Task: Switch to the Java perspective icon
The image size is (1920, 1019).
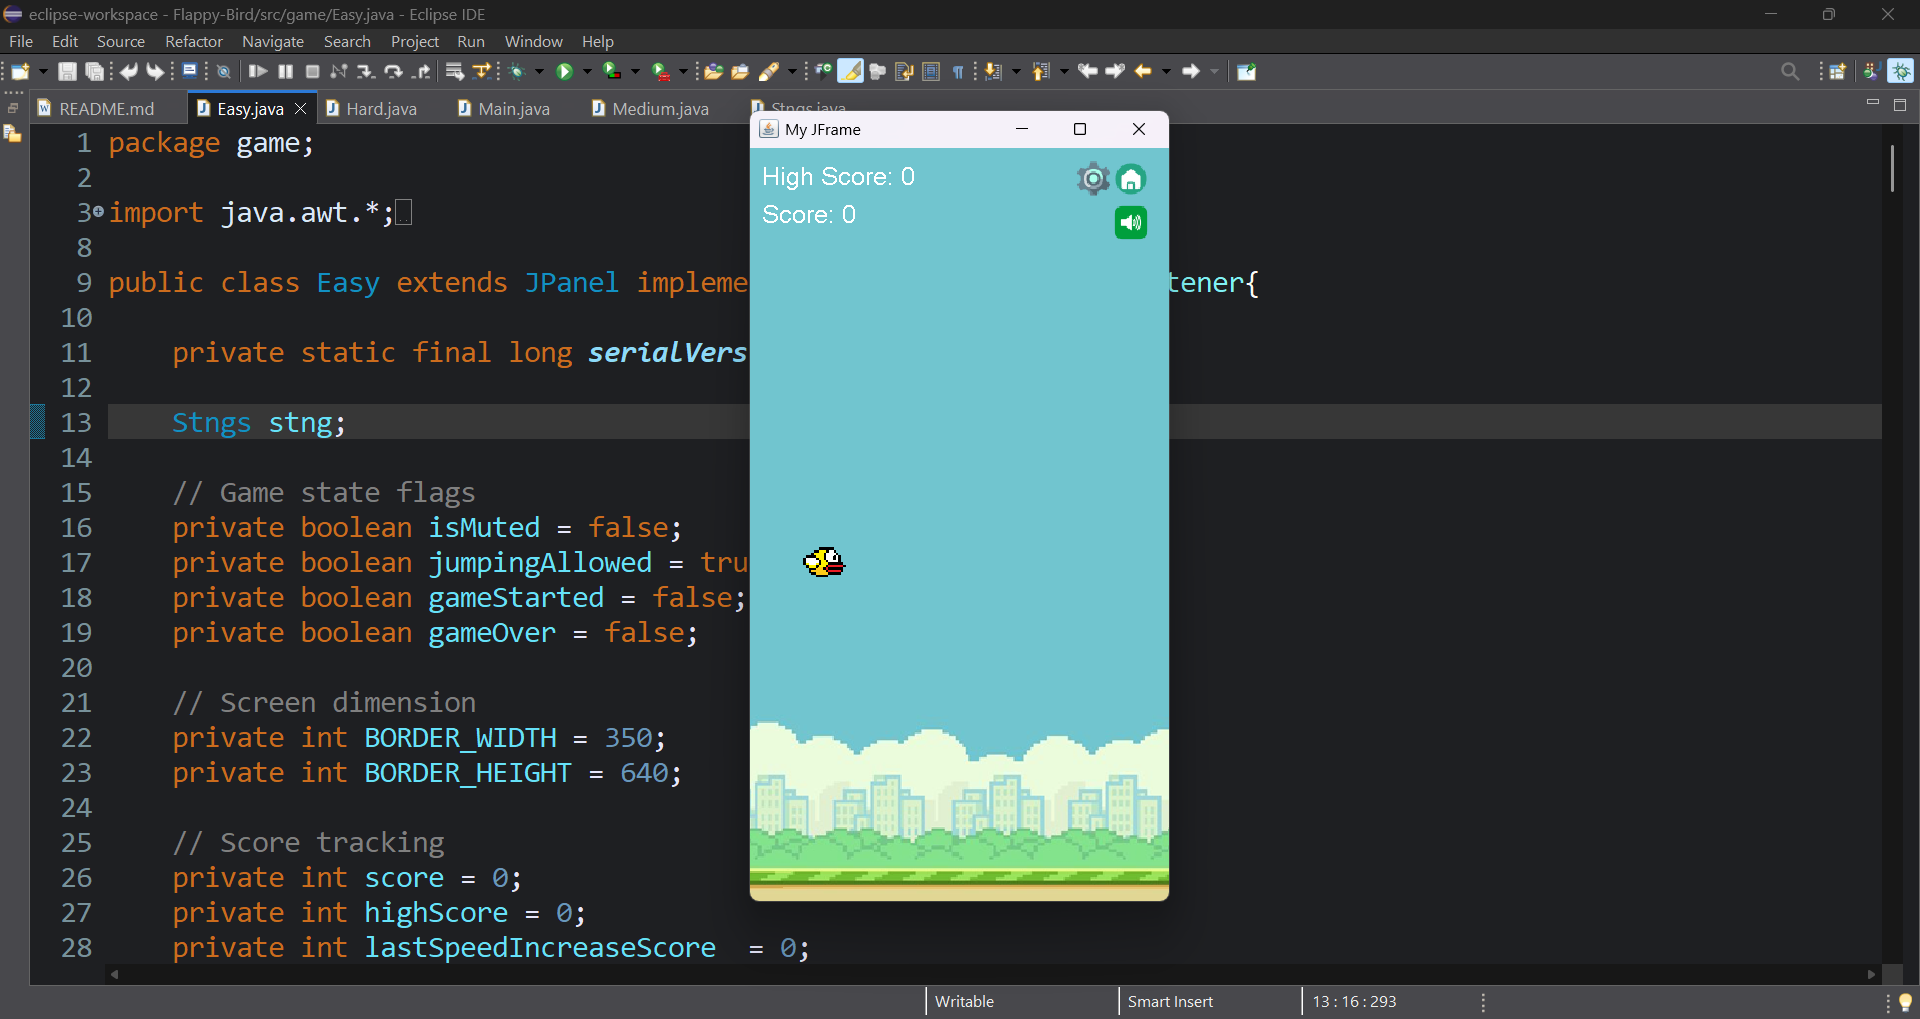Action: 1869,71
